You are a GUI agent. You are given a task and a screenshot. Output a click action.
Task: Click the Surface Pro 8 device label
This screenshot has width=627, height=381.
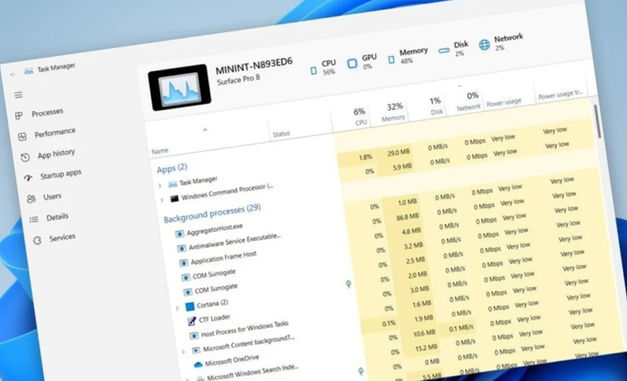pos(238,79)
